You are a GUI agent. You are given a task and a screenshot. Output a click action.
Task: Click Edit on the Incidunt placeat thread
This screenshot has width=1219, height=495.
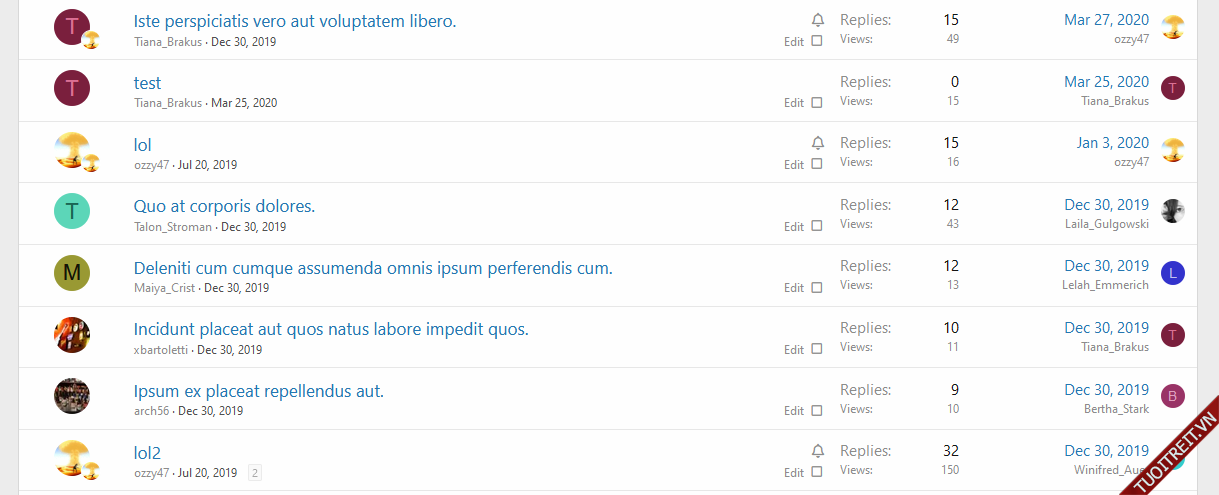click(793, 350)
